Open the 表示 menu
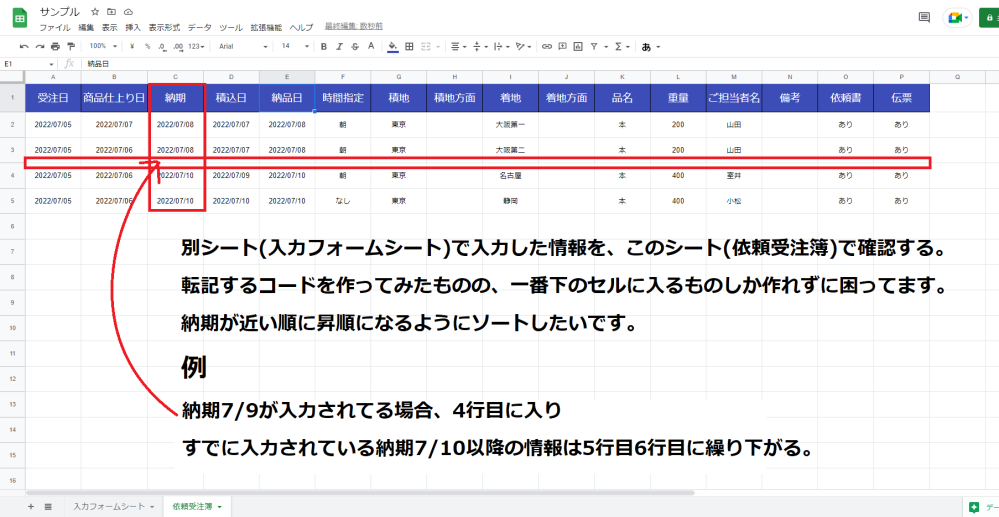 110,27
